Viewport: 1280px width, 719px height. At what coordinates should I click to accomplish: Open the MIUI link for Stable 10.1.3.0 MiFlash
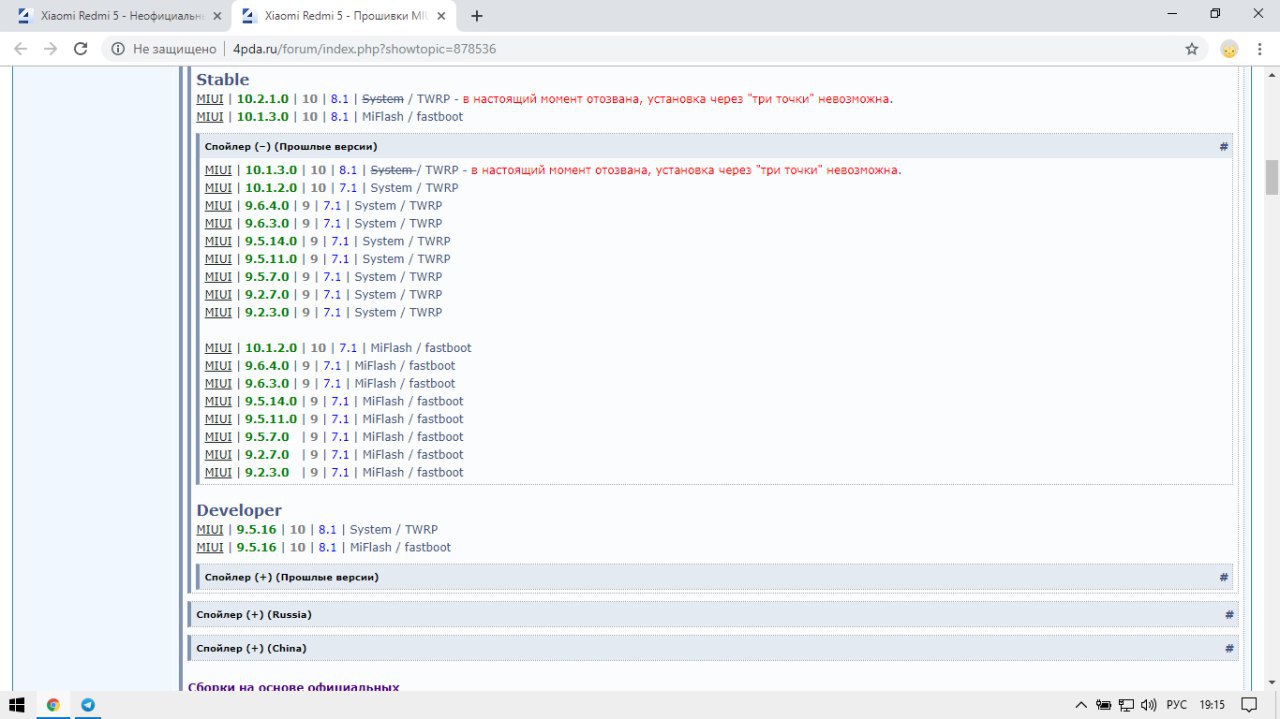click(210, 117)
